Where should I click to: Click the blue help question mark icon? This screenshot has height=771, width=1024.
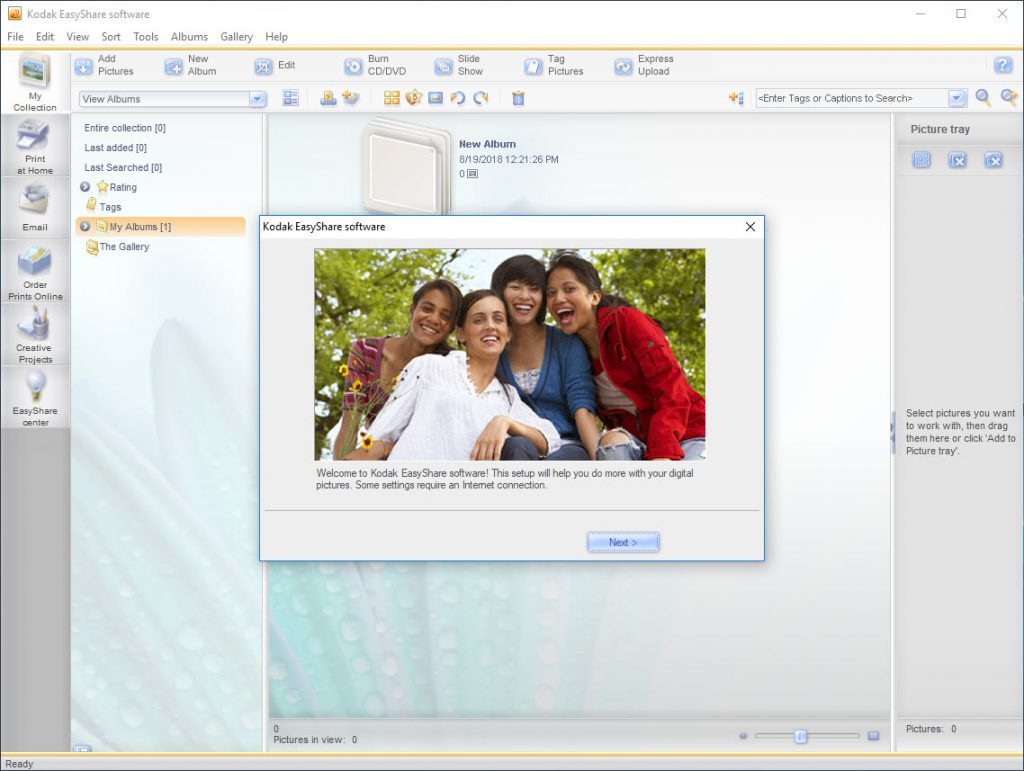point(1002,65)
